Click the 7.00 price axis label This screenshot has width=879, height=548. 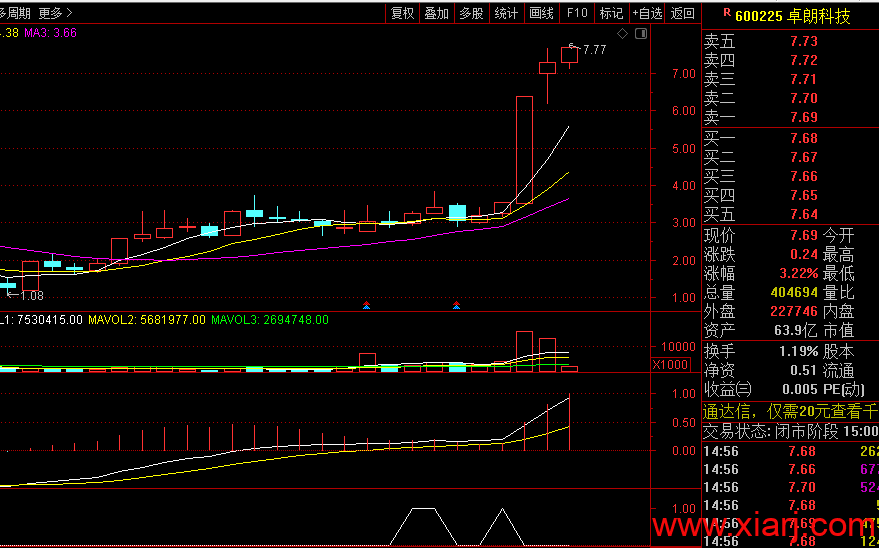pyautogui.click(x=684, y=73)
